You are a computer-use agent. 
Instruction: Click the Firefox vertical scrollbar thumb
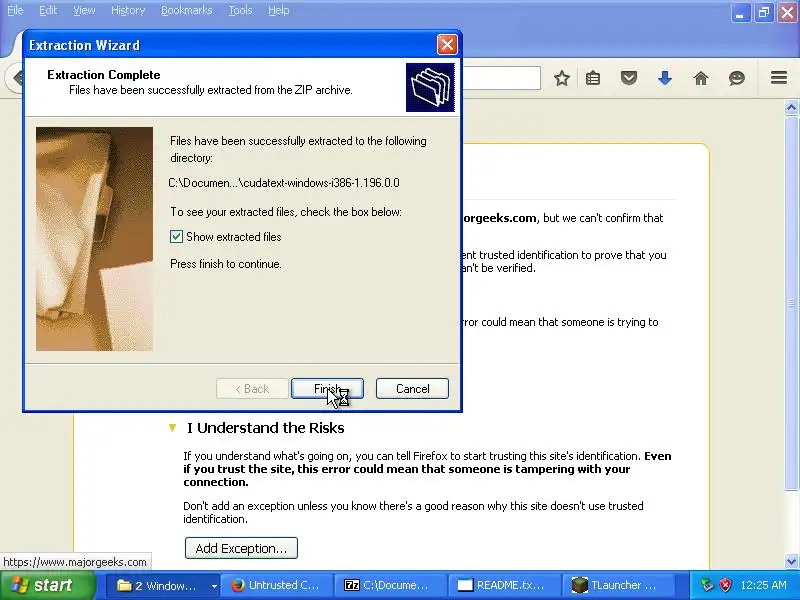point(791,303)
